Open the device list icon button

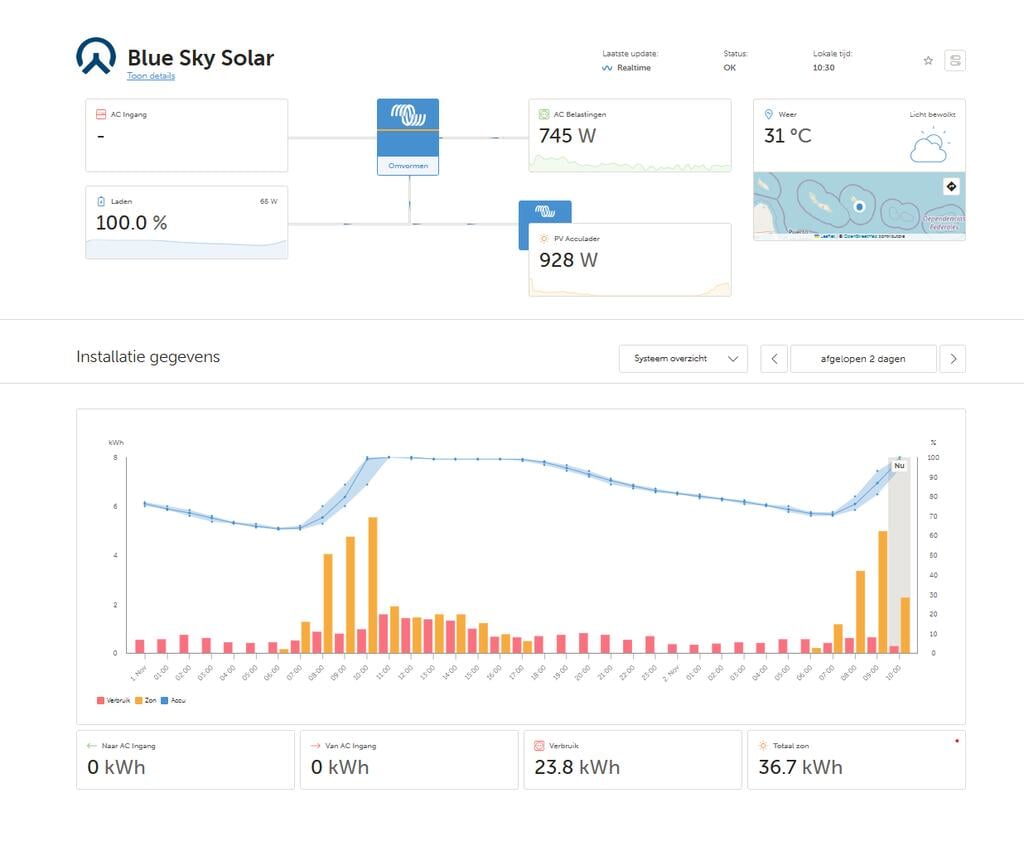pyautogui.click(x=955, y=61)
